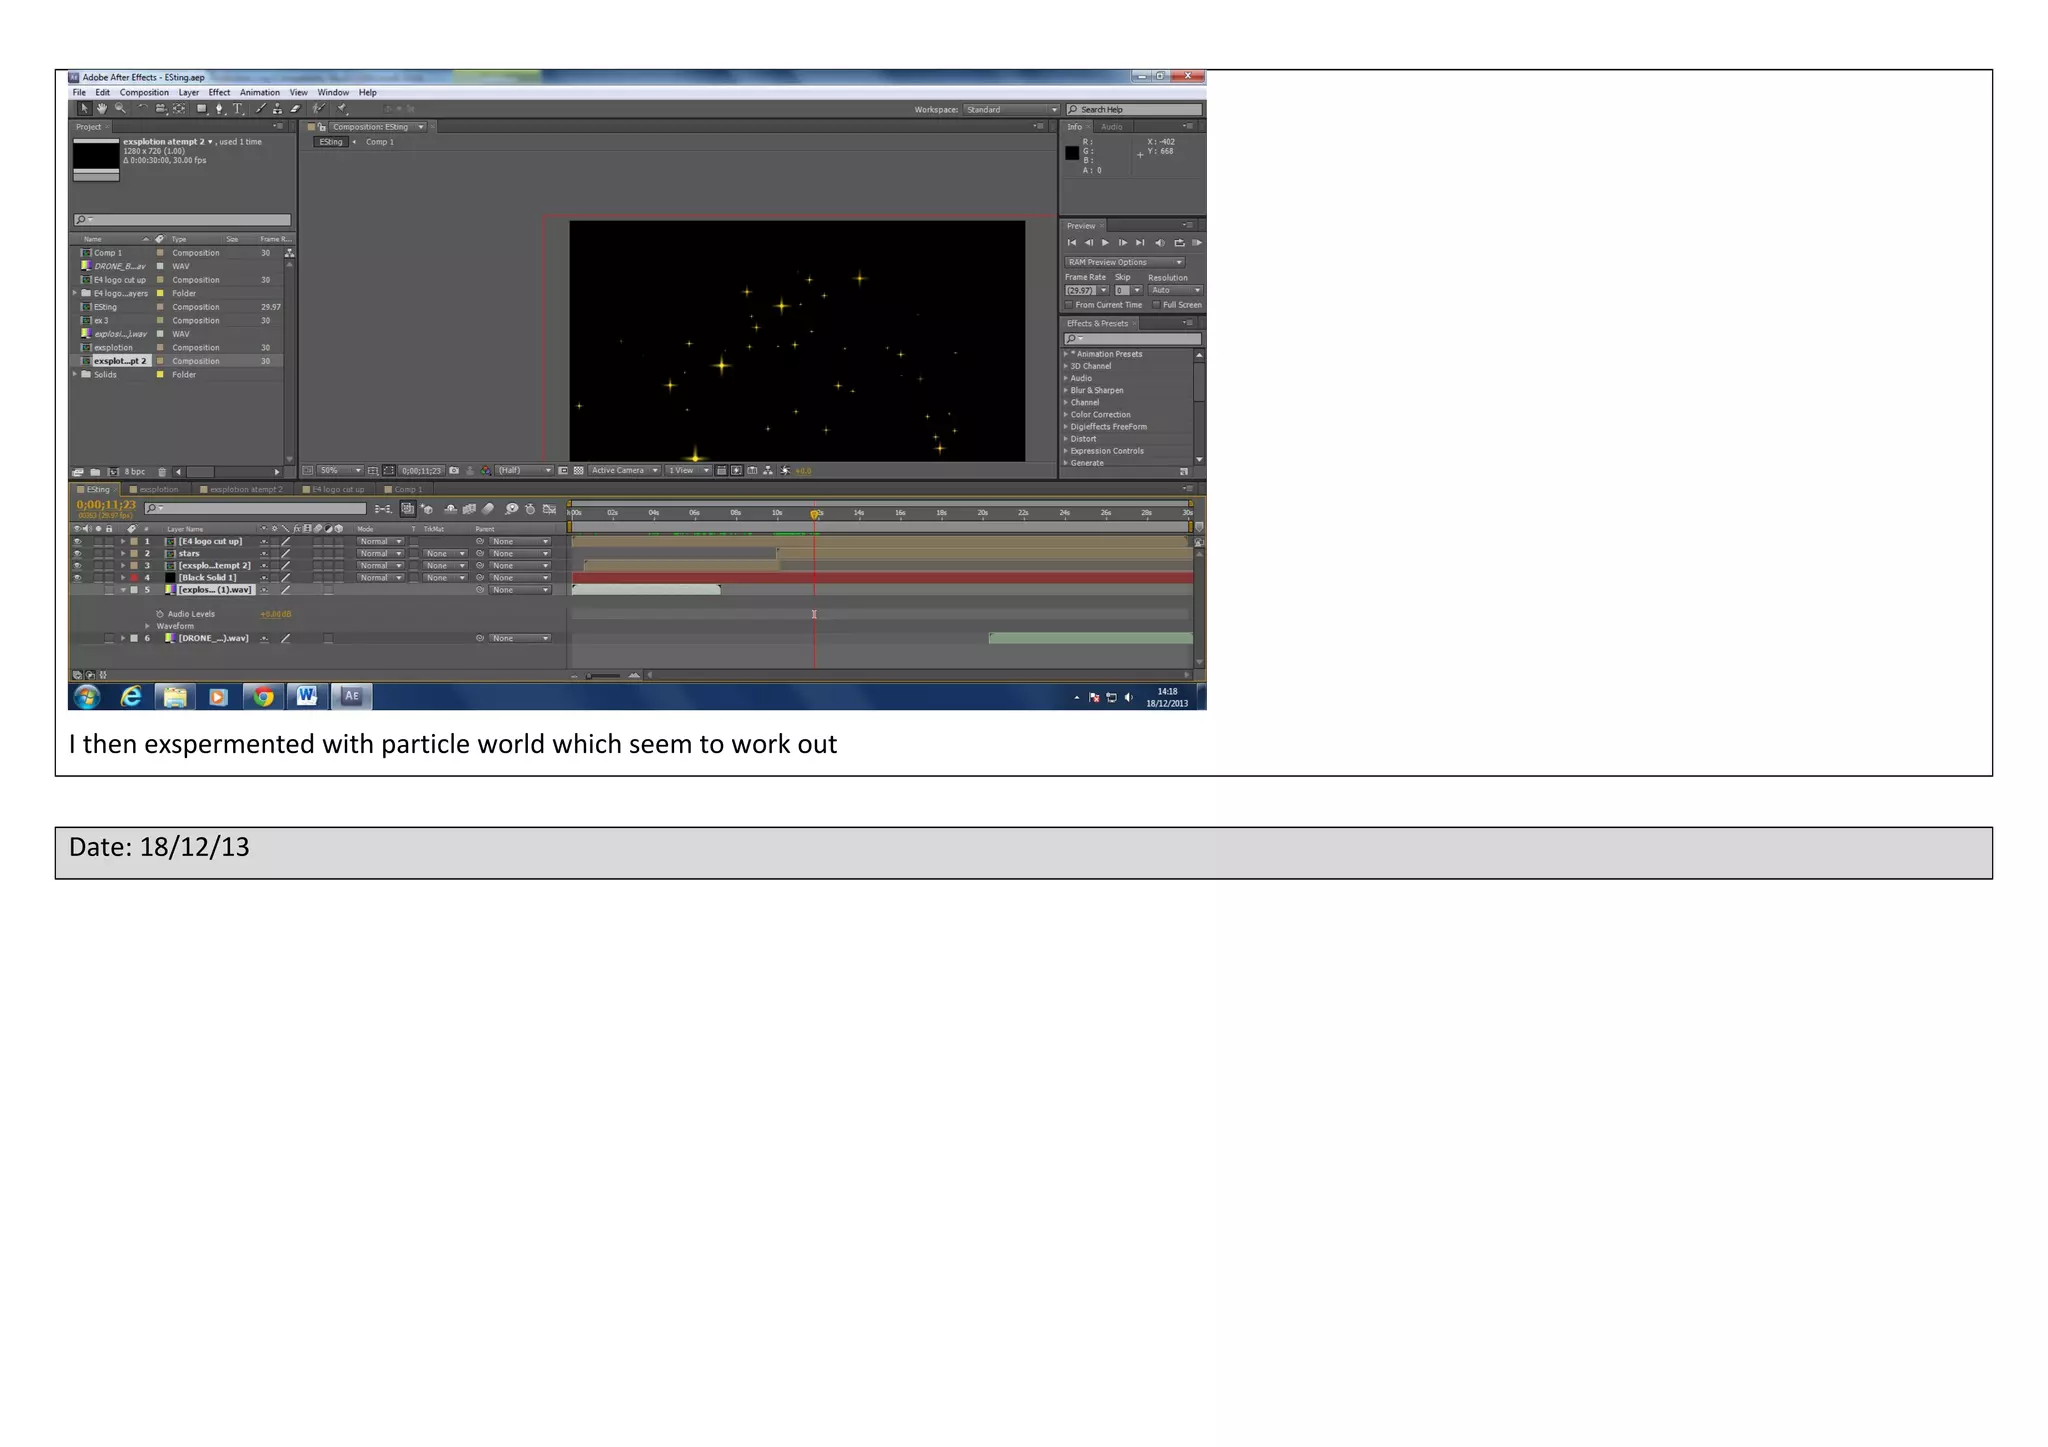Open Microsoft Word from taskbar
The image size is (2048, 1447).
coord(307,697)
